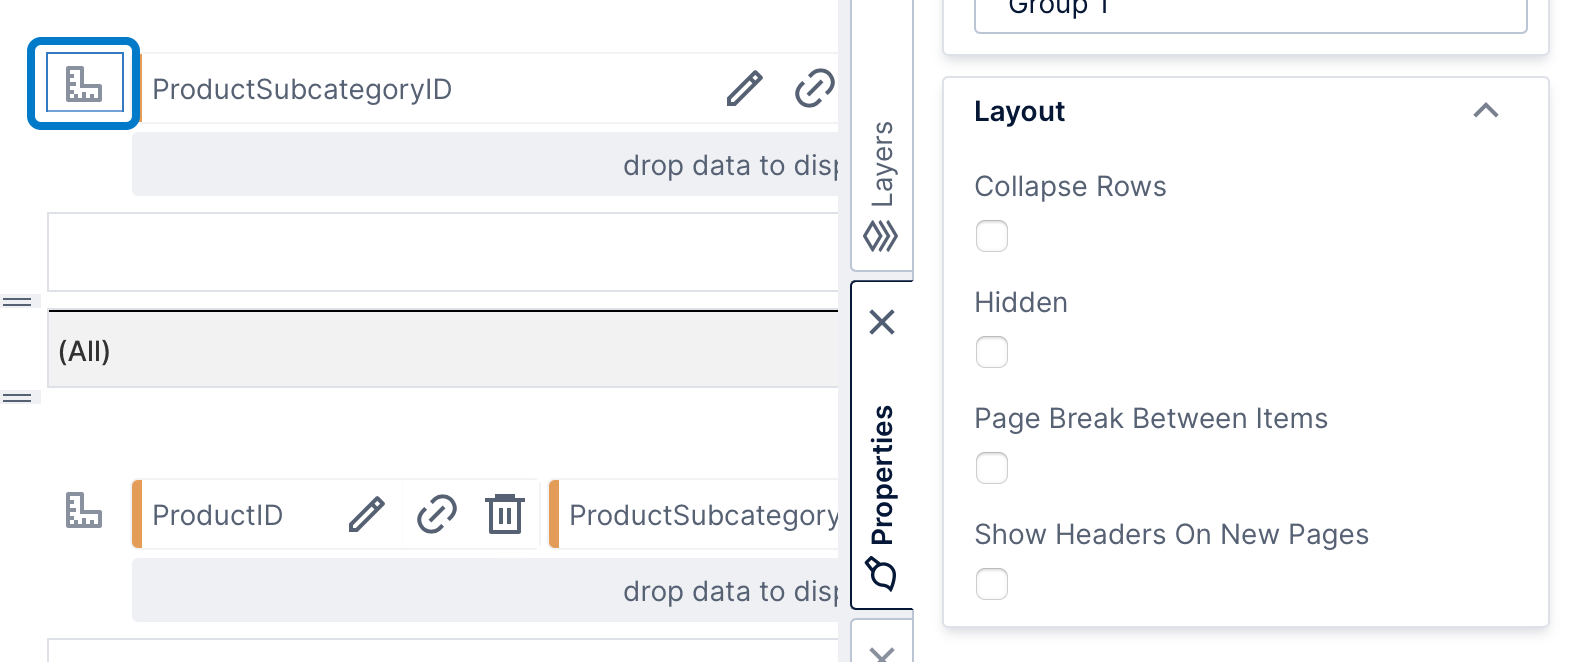
Task: Enable the Collapse Rows checkbox
Action: 991,236
